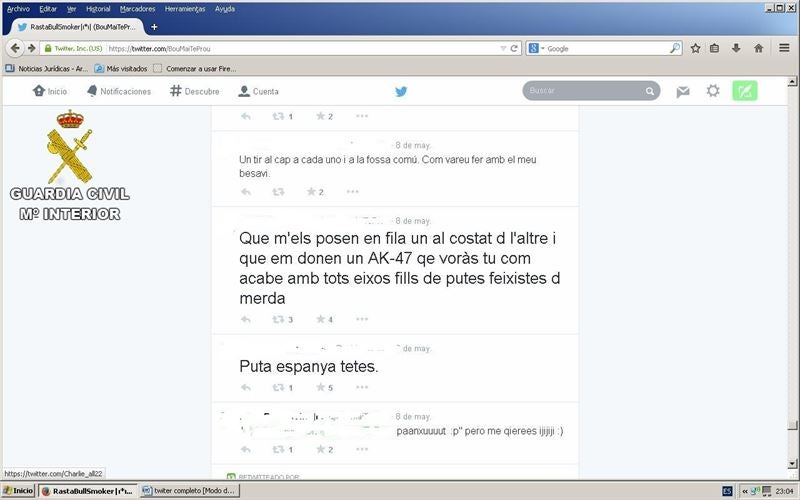Screen dimensions: 800x500
Task: Open the Historial menu
Action: [x=98, y=8]
